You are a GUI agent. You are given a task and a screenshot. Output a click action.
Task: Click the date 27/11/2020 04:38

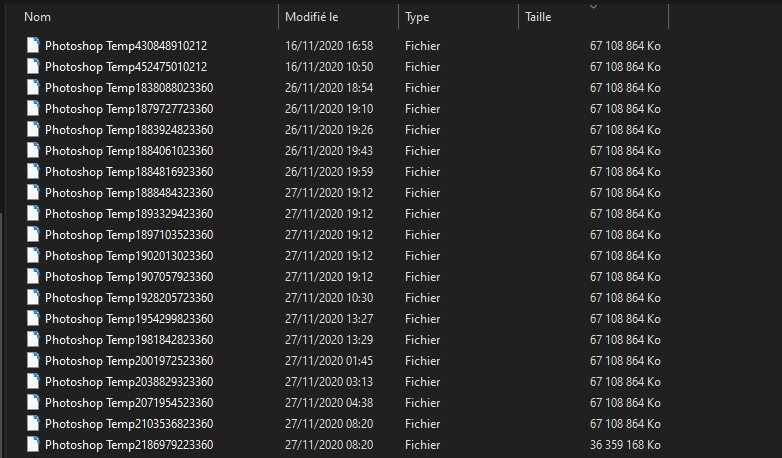[329, 403]
